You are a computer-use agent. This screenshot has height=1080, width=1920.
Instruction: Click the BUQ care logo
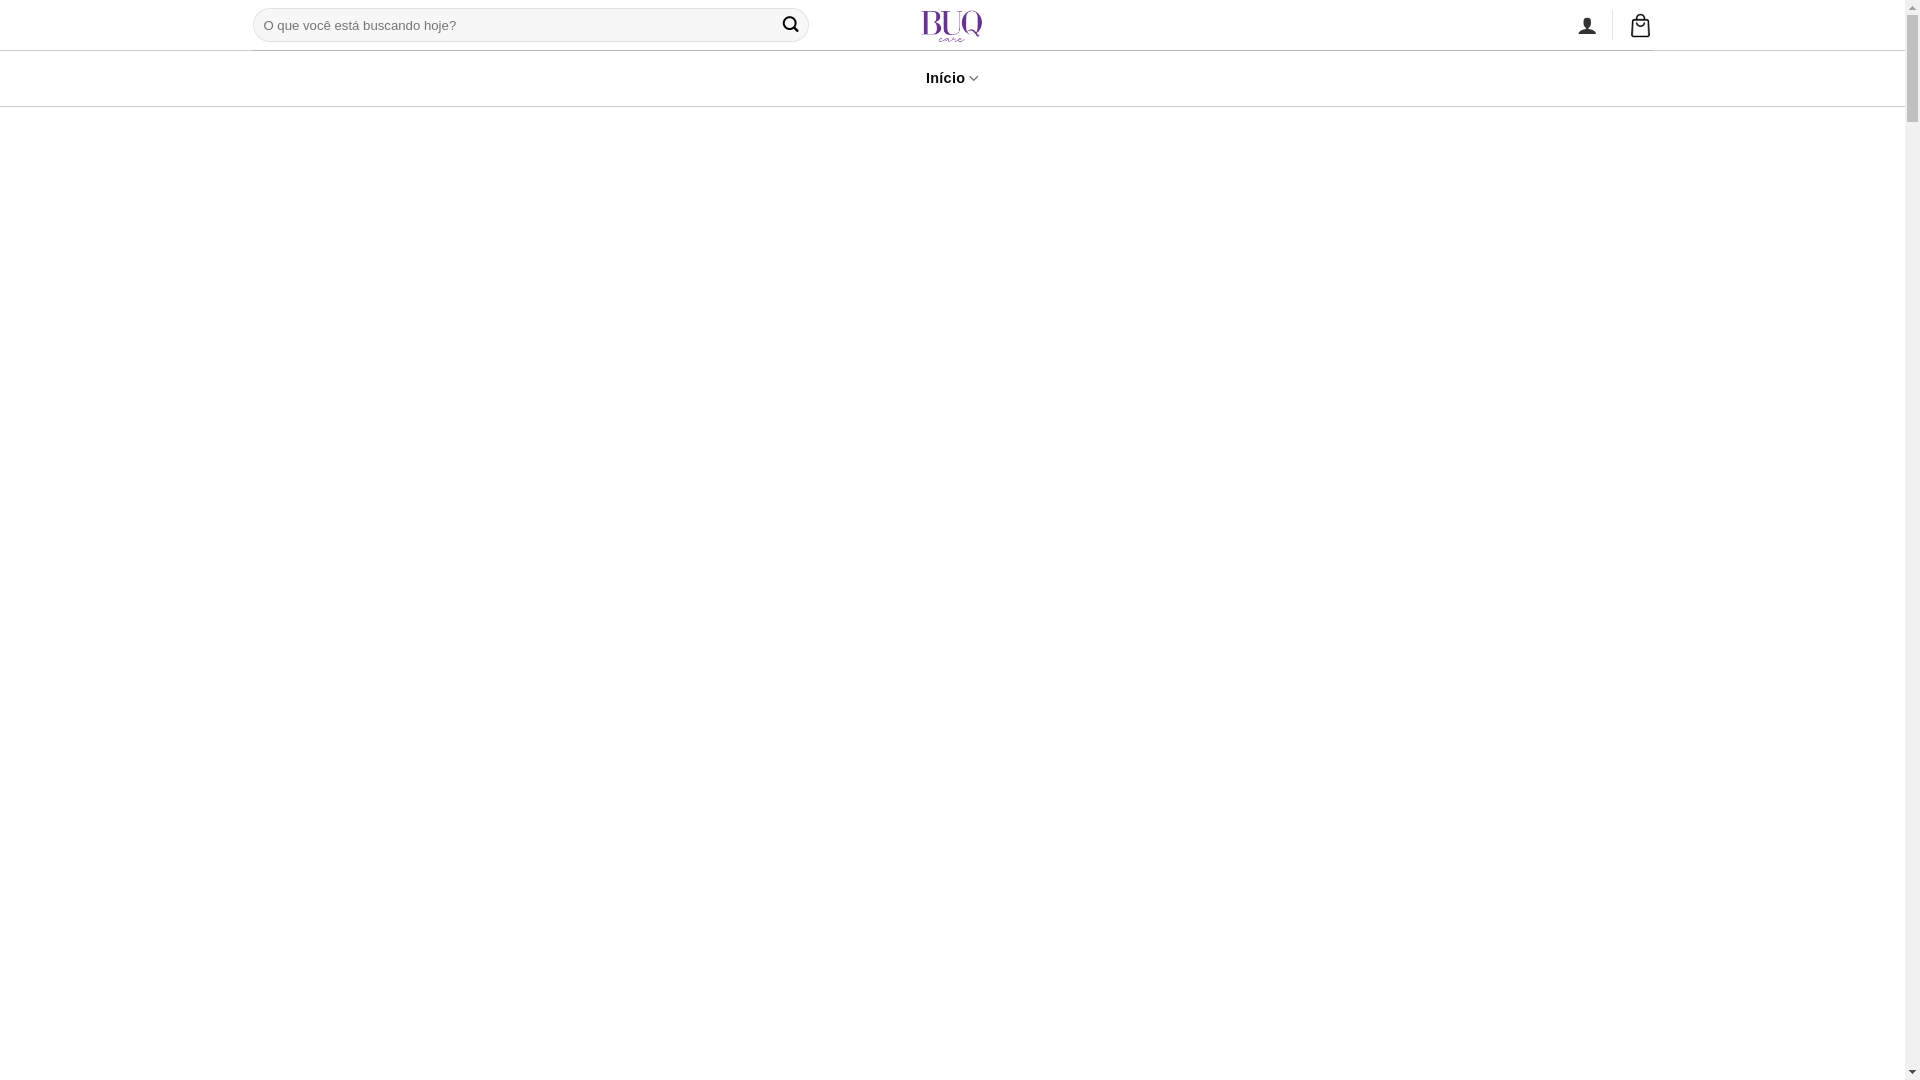952,26
